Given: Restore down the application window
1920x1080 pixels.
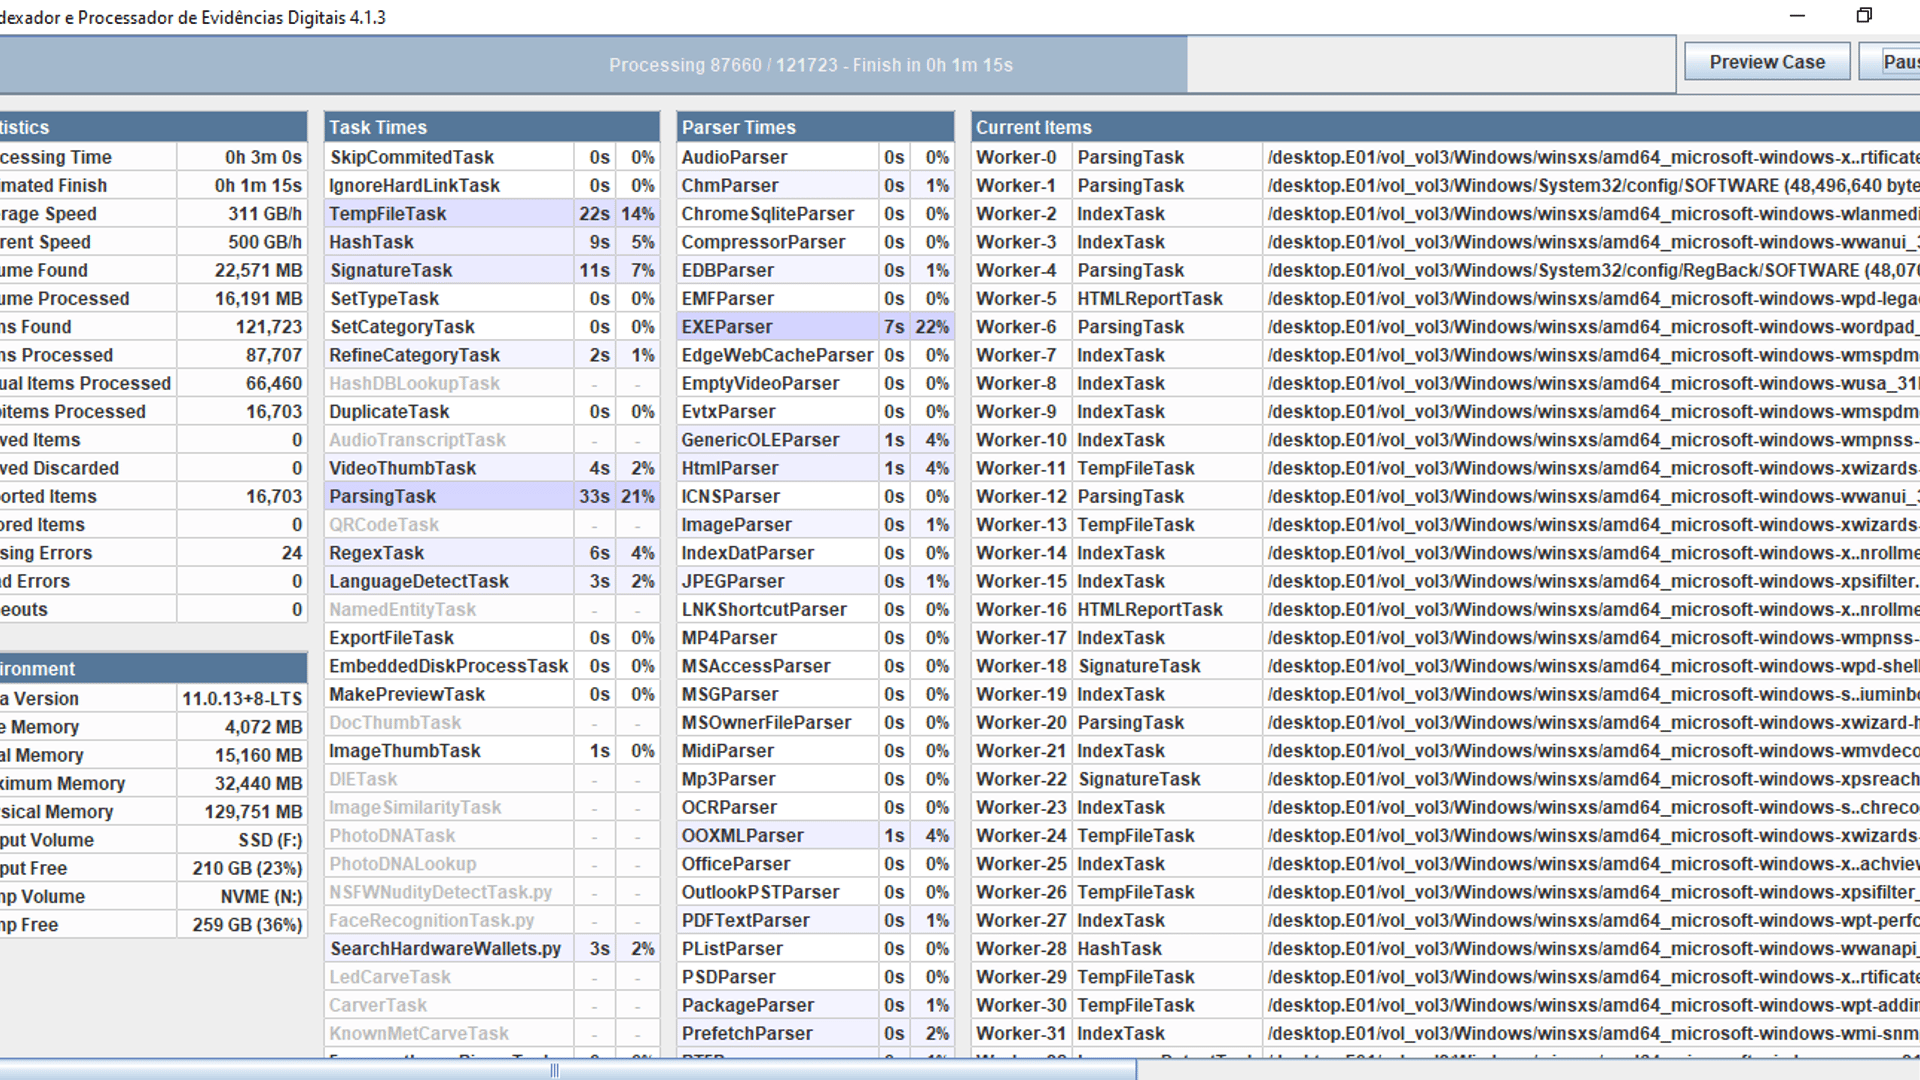Looking at the screenshot, I should click(1864, 15).
